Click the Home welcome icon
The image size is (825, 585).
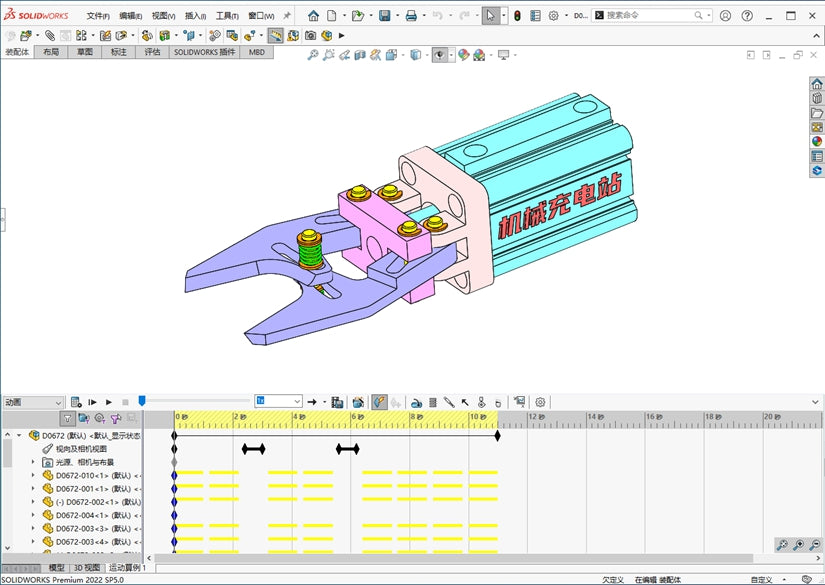(x=313, y=15)
